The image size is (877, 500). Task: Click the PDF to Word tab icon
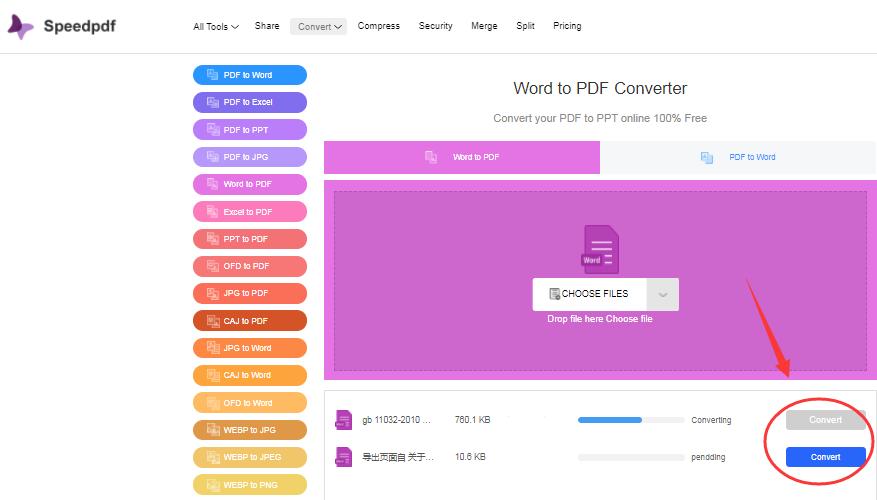pyautogui.click(x=707, y=158)
